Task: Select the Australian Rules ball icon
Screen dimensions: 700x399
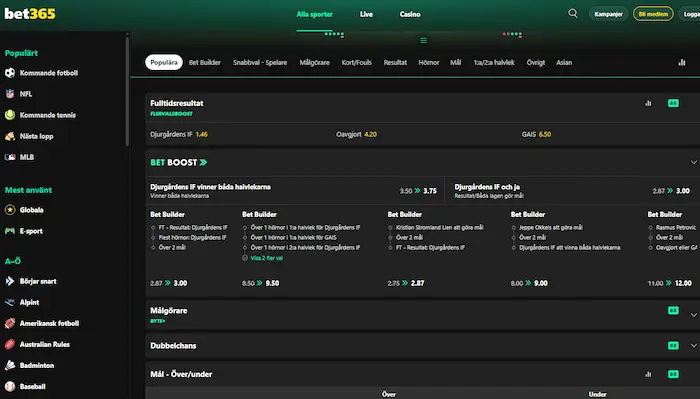Action: click(x=10, y=344)
